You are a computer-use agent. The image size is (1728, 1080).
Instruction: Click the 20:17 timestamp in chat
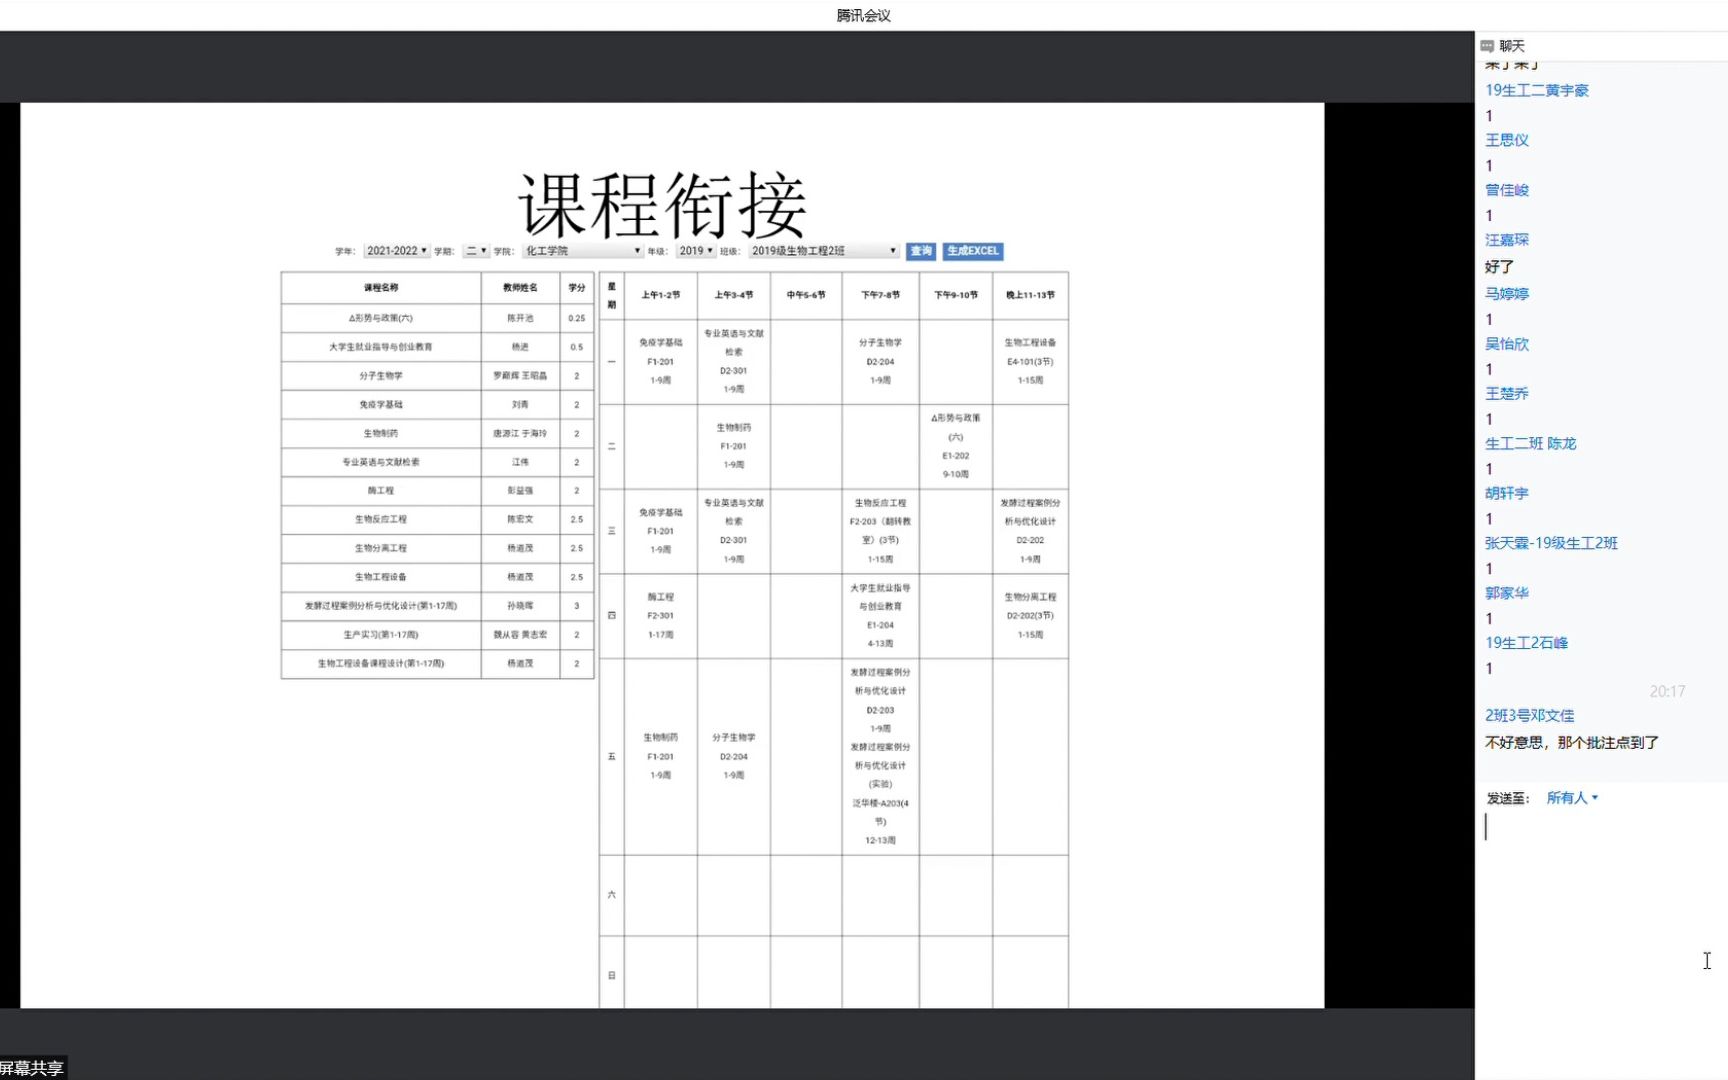[x=1667, y=692]
